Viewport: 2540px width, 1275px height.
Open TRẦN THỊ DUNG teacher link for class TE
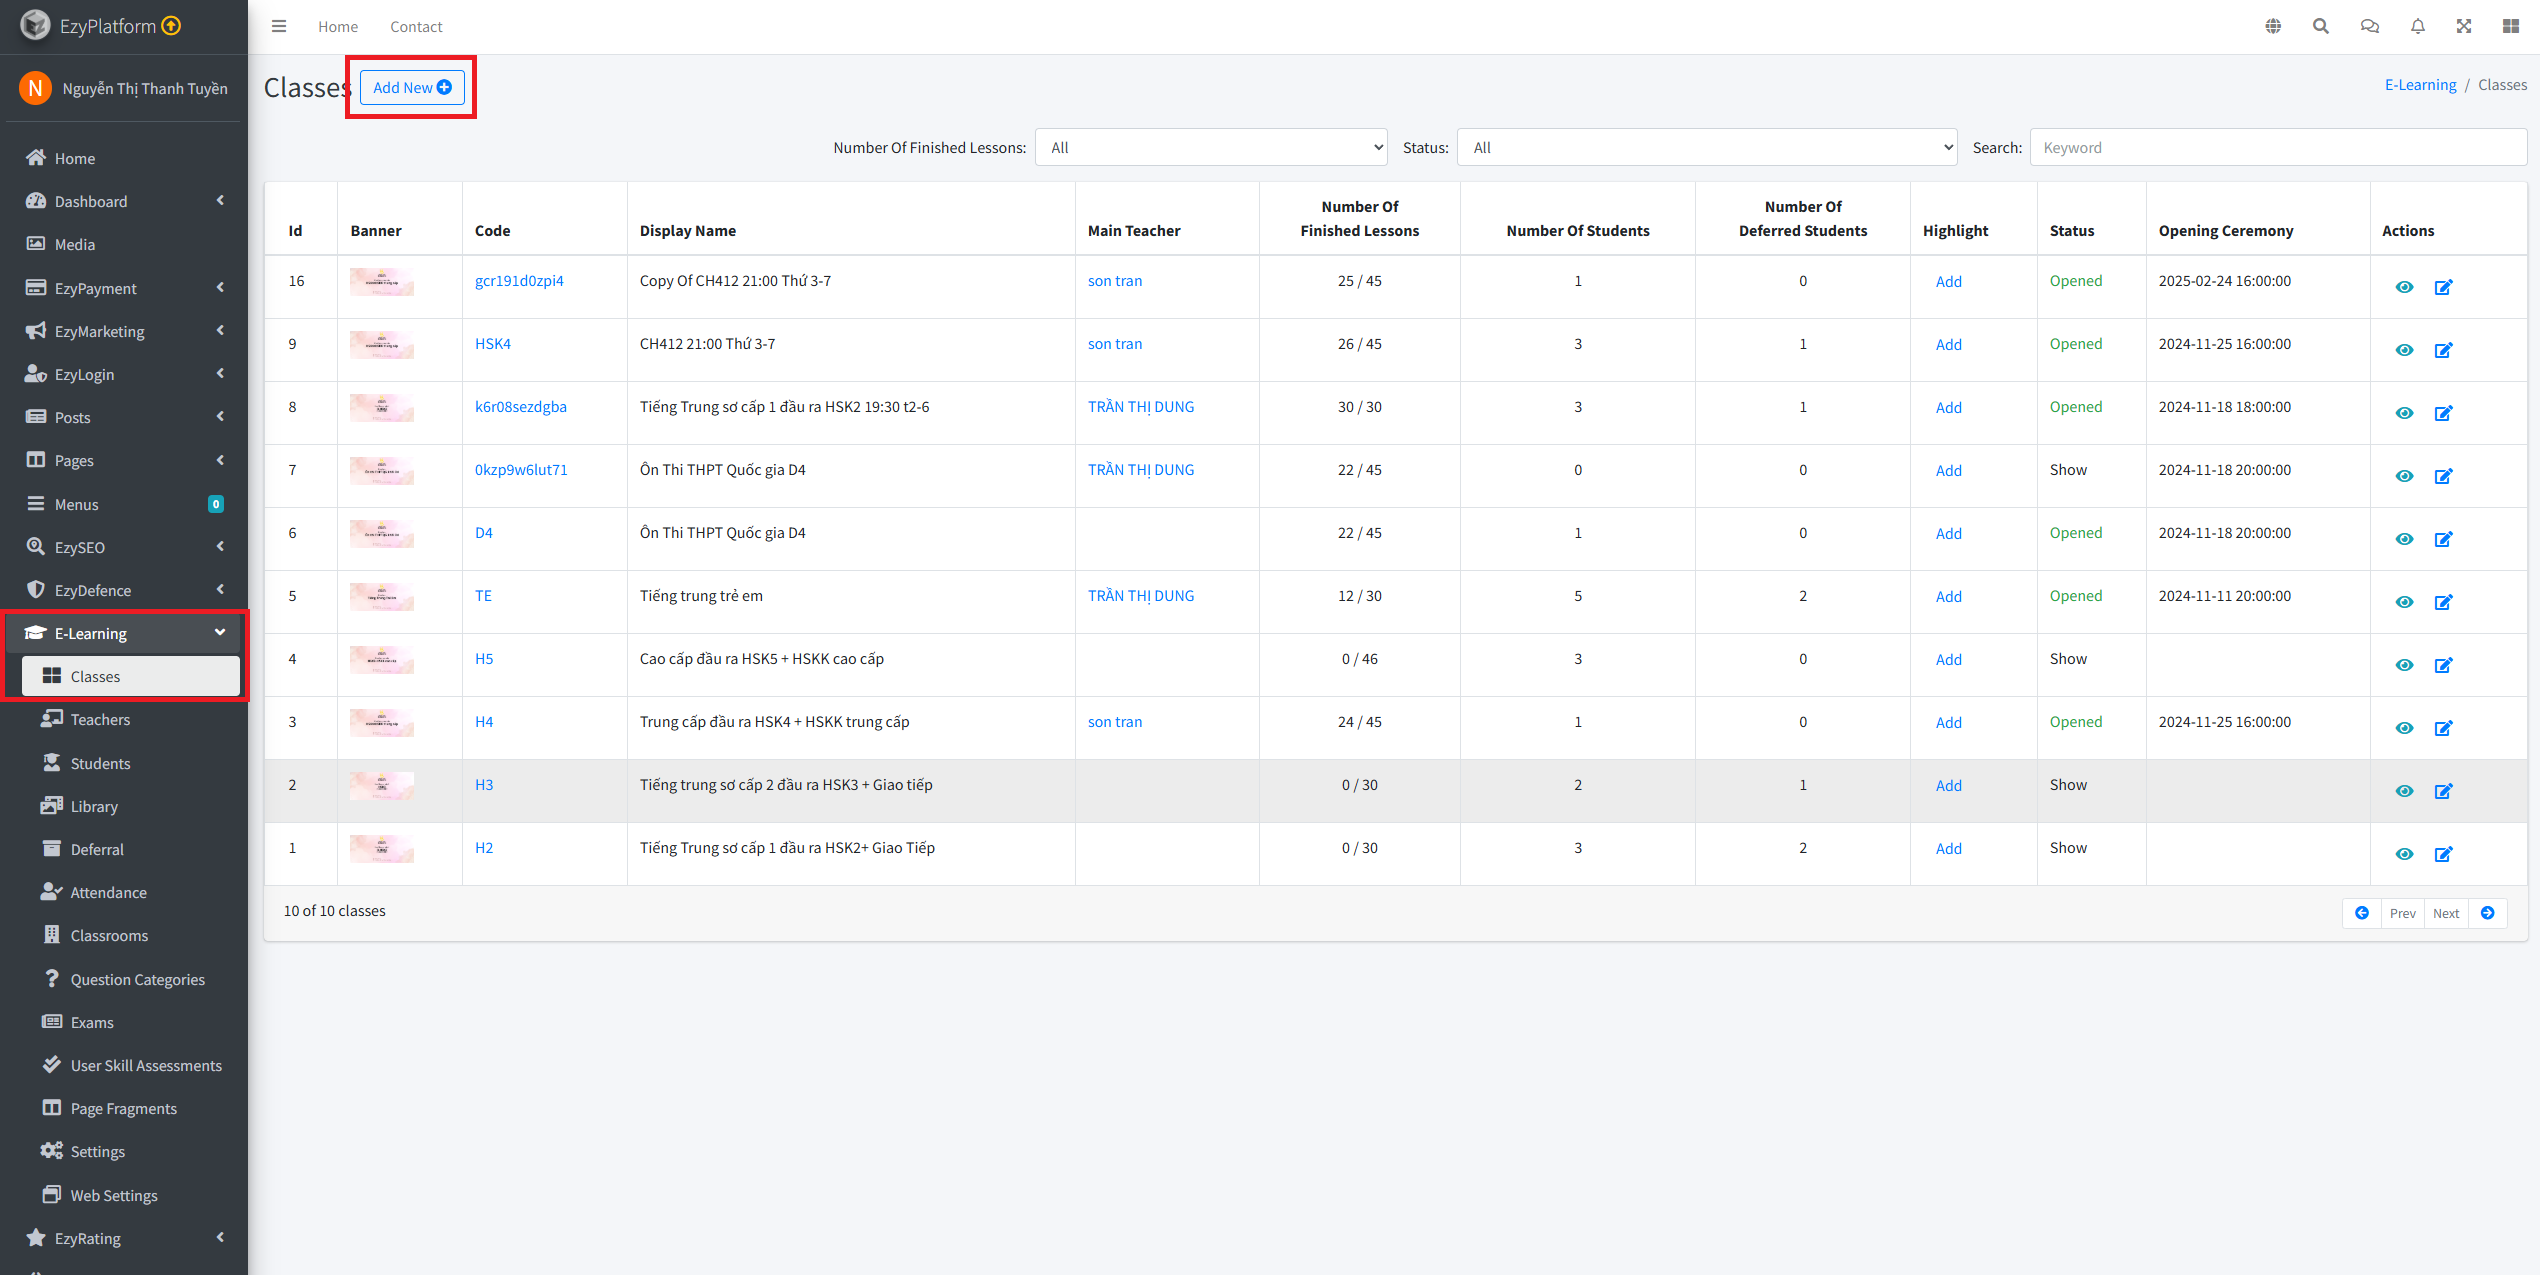pos(1140,596)
